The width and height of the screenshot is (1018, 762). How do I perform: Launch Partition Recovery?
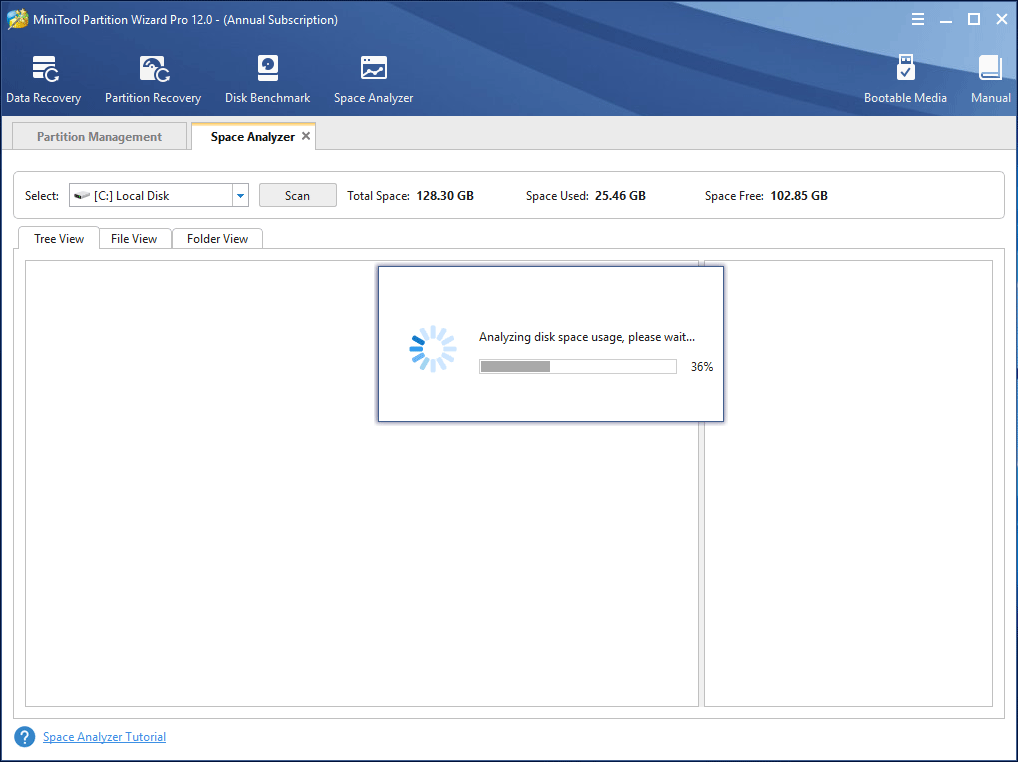coord(153,79)
